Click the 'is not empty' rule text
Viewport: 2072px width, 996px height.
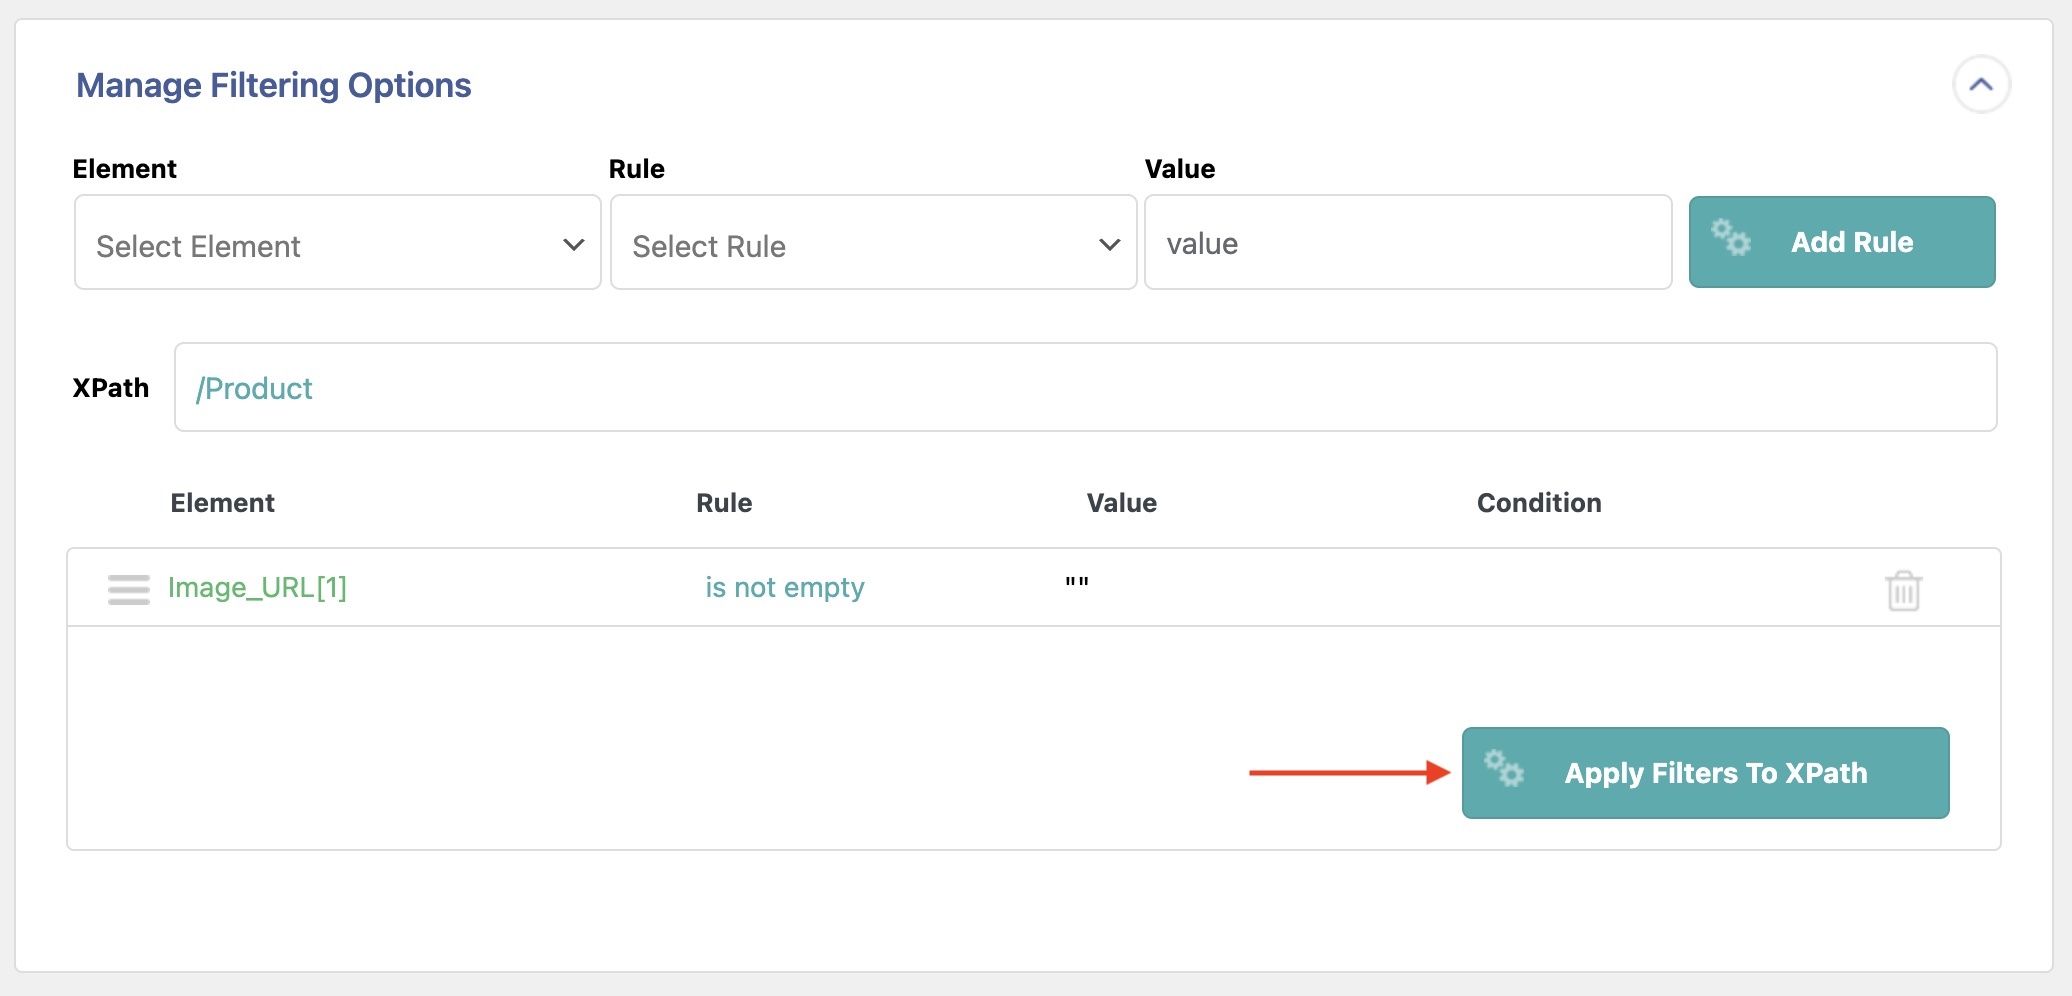[x=784, y=587]
